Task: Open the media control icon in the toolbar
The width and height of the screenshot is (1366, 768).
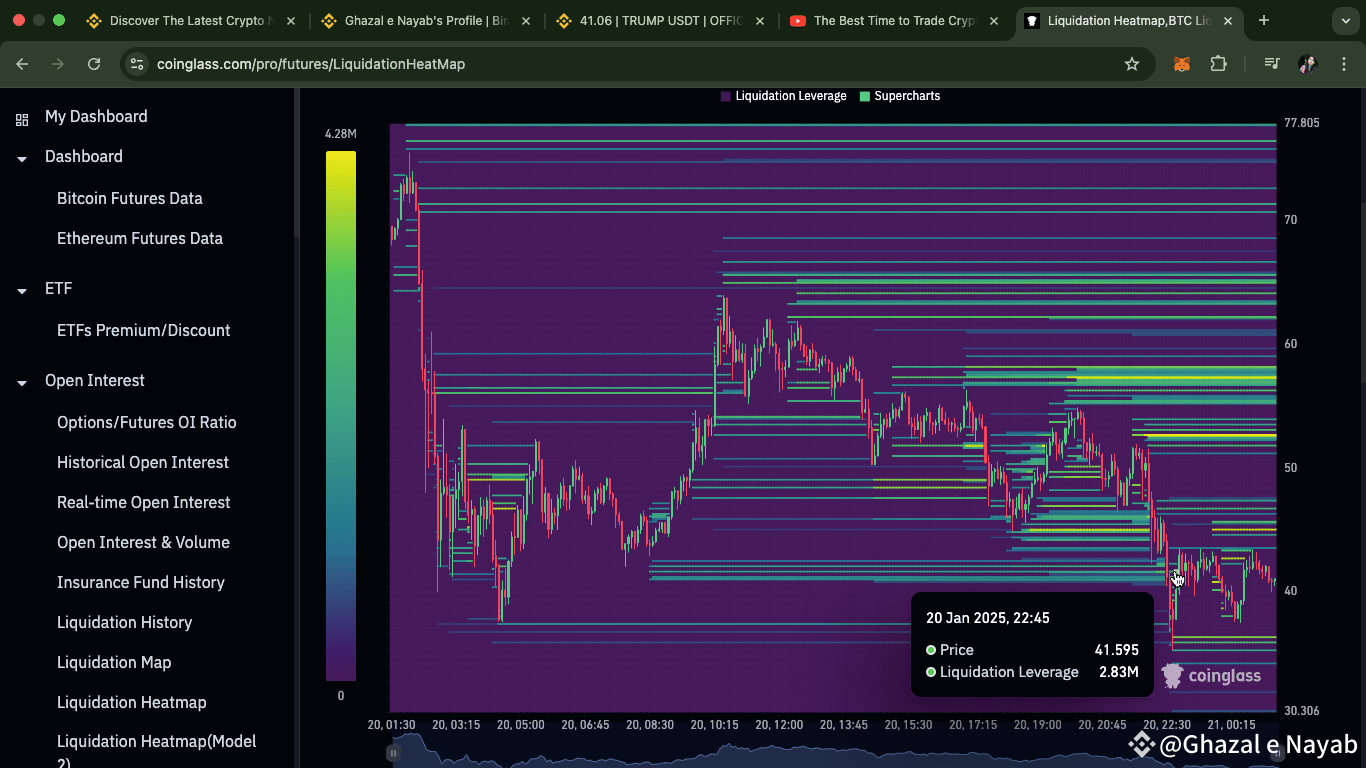Action: pyautogui.click(x=1272, y=64)
